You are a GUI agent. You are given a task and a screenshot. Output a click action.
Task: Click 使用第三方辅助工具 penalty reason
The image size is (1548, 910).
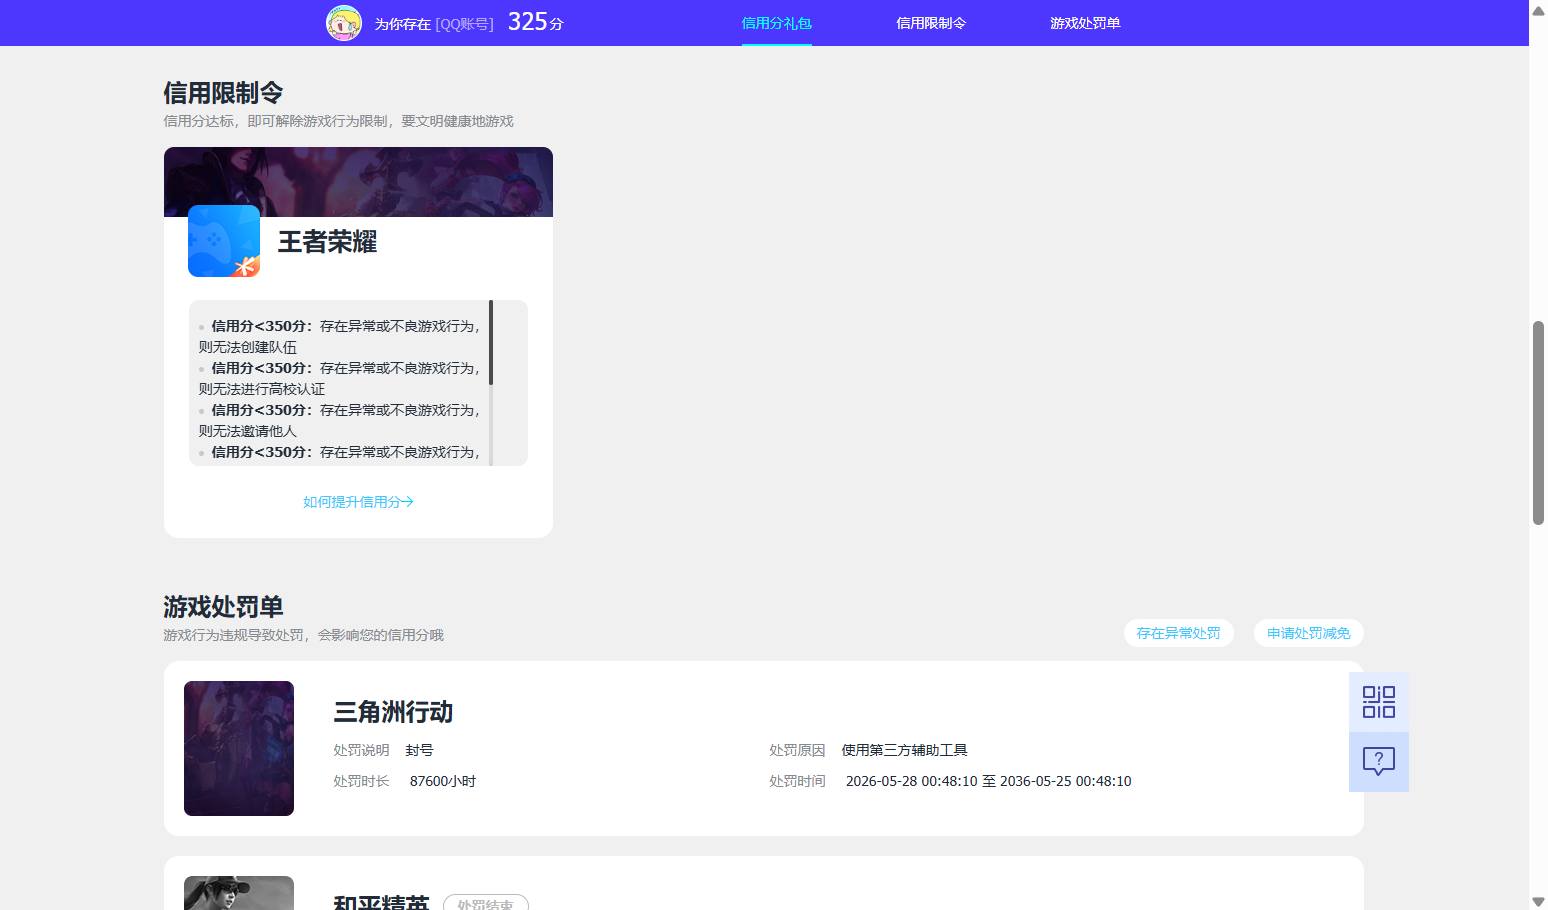(904, 750)
